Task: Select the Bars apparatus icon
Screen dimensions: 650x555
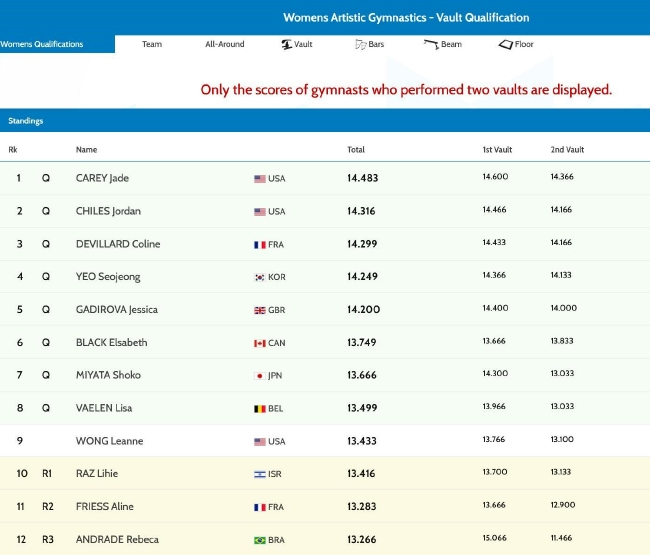Action: 360,44
